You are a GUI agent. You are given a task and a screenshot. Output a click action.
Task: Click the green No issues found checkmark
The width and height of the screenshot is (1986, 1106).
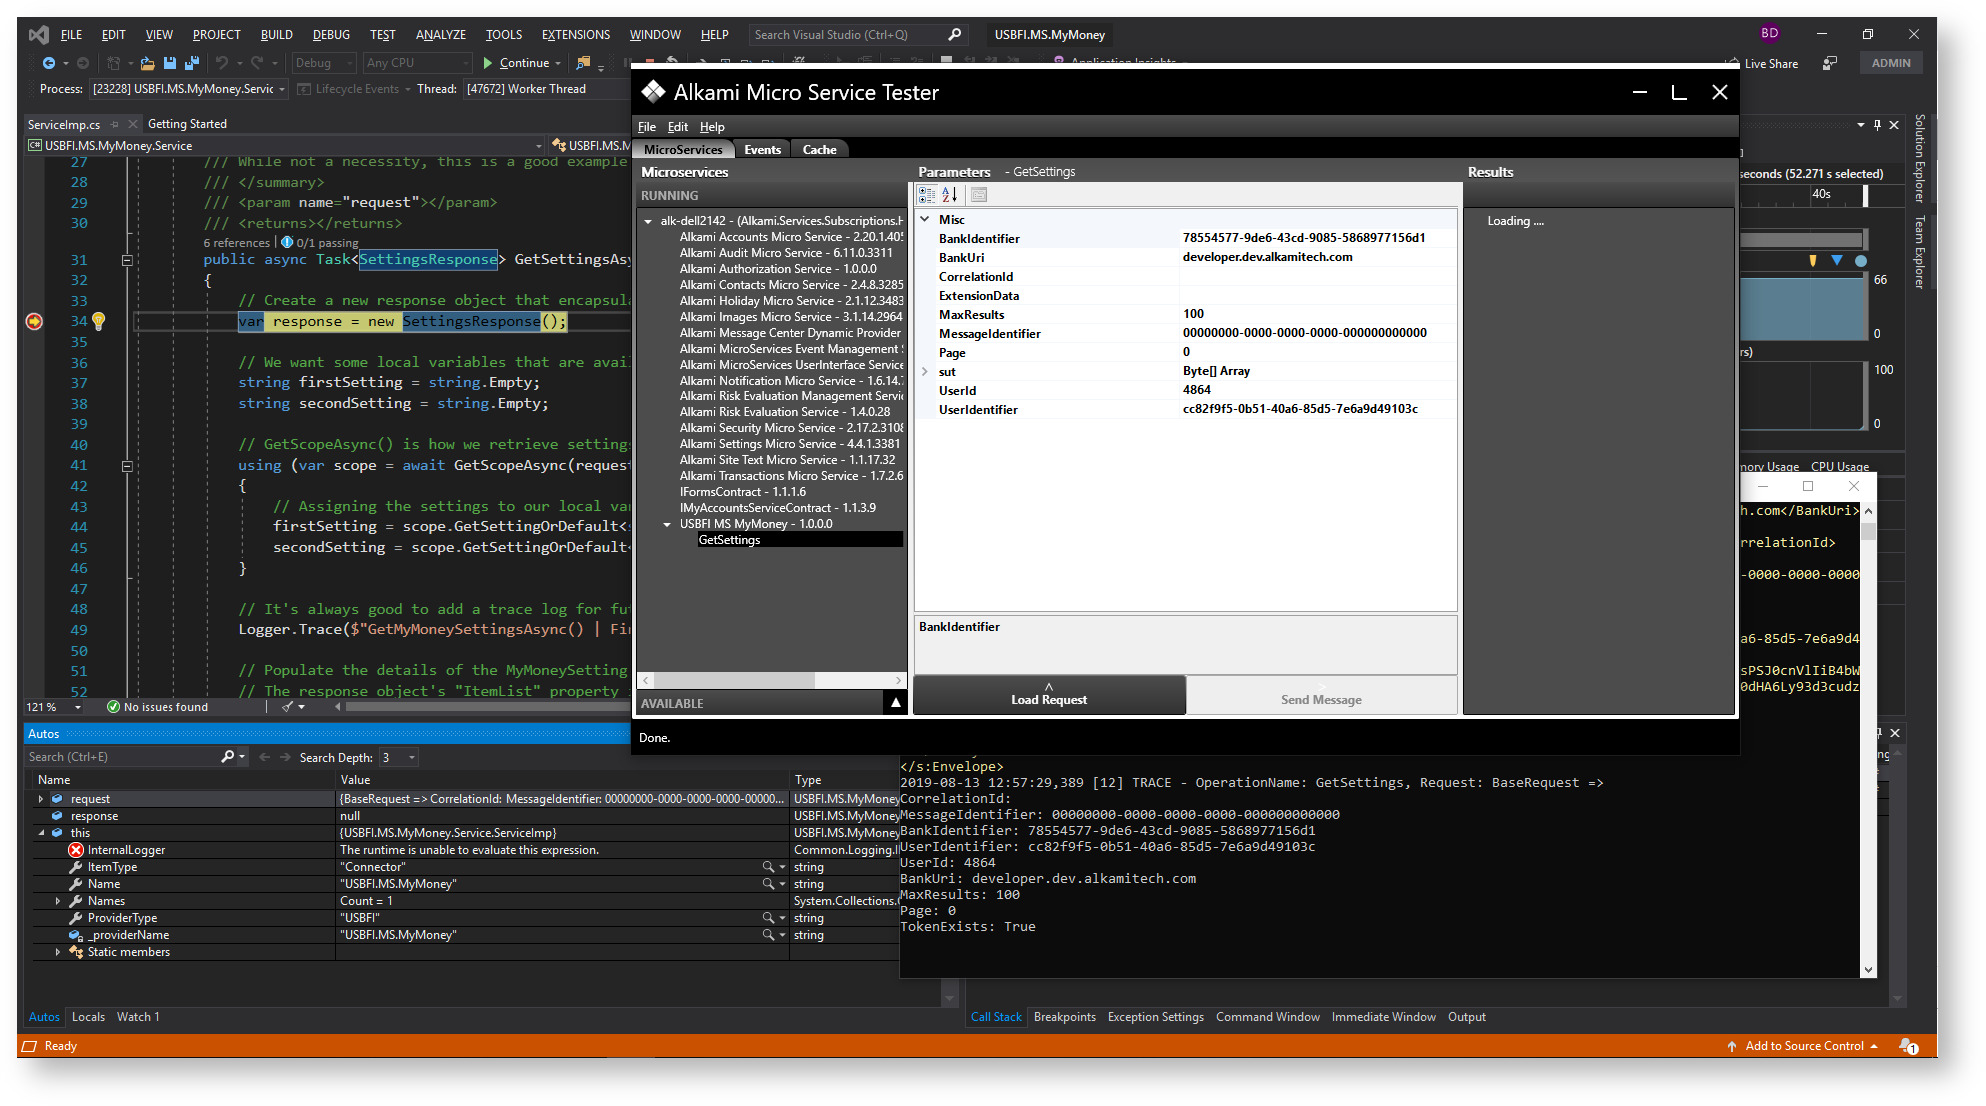(x=113, y=707)
